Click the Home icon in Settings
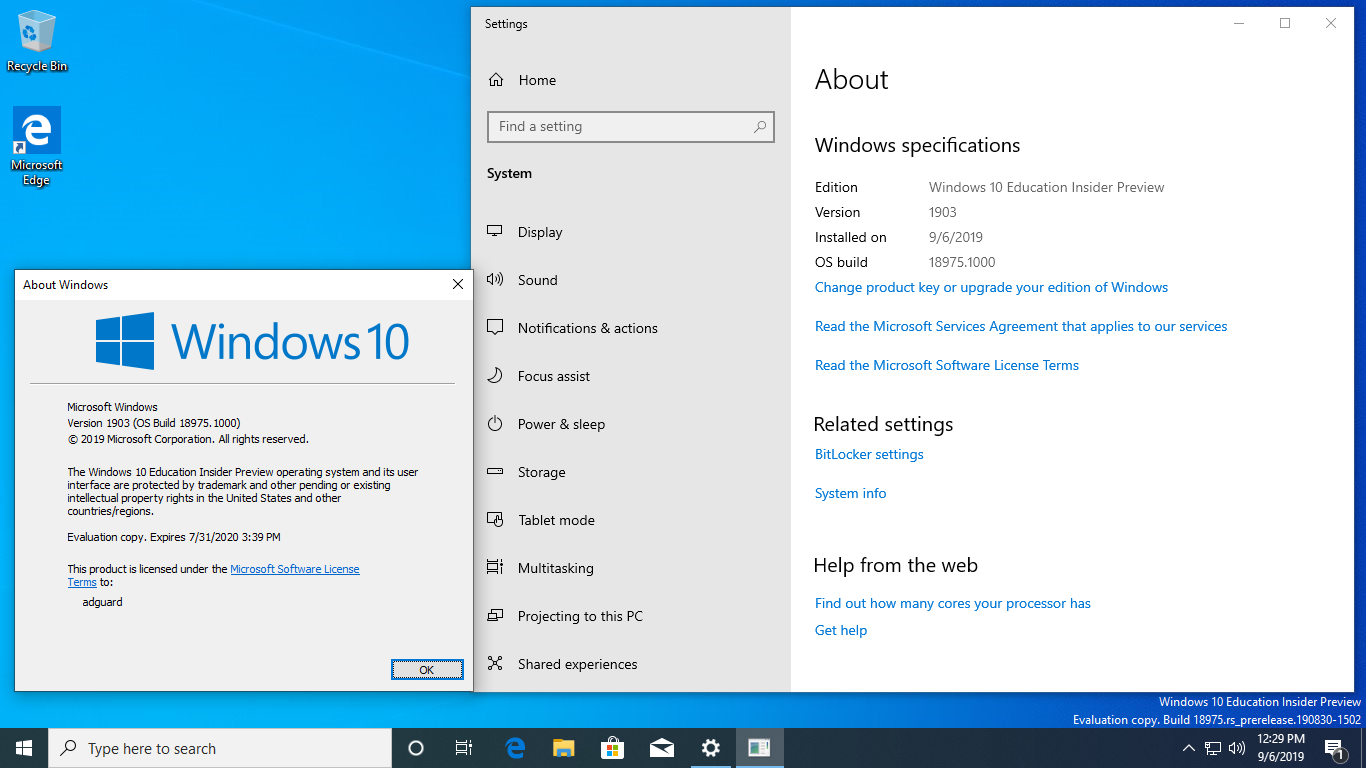1366x768 pixels. click(495, 80)
